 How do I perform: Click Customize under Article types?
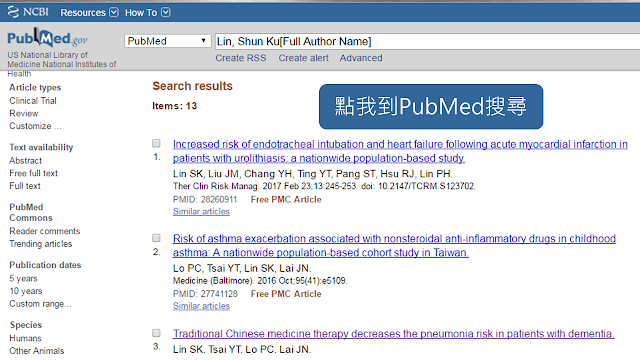35,126
